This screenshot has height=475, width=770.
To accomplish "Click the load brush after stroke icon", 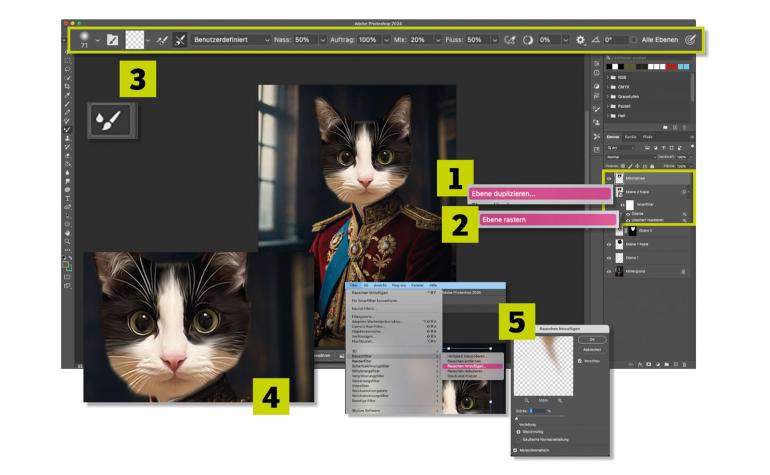I will pyautogui.click(x=160, y=40).
